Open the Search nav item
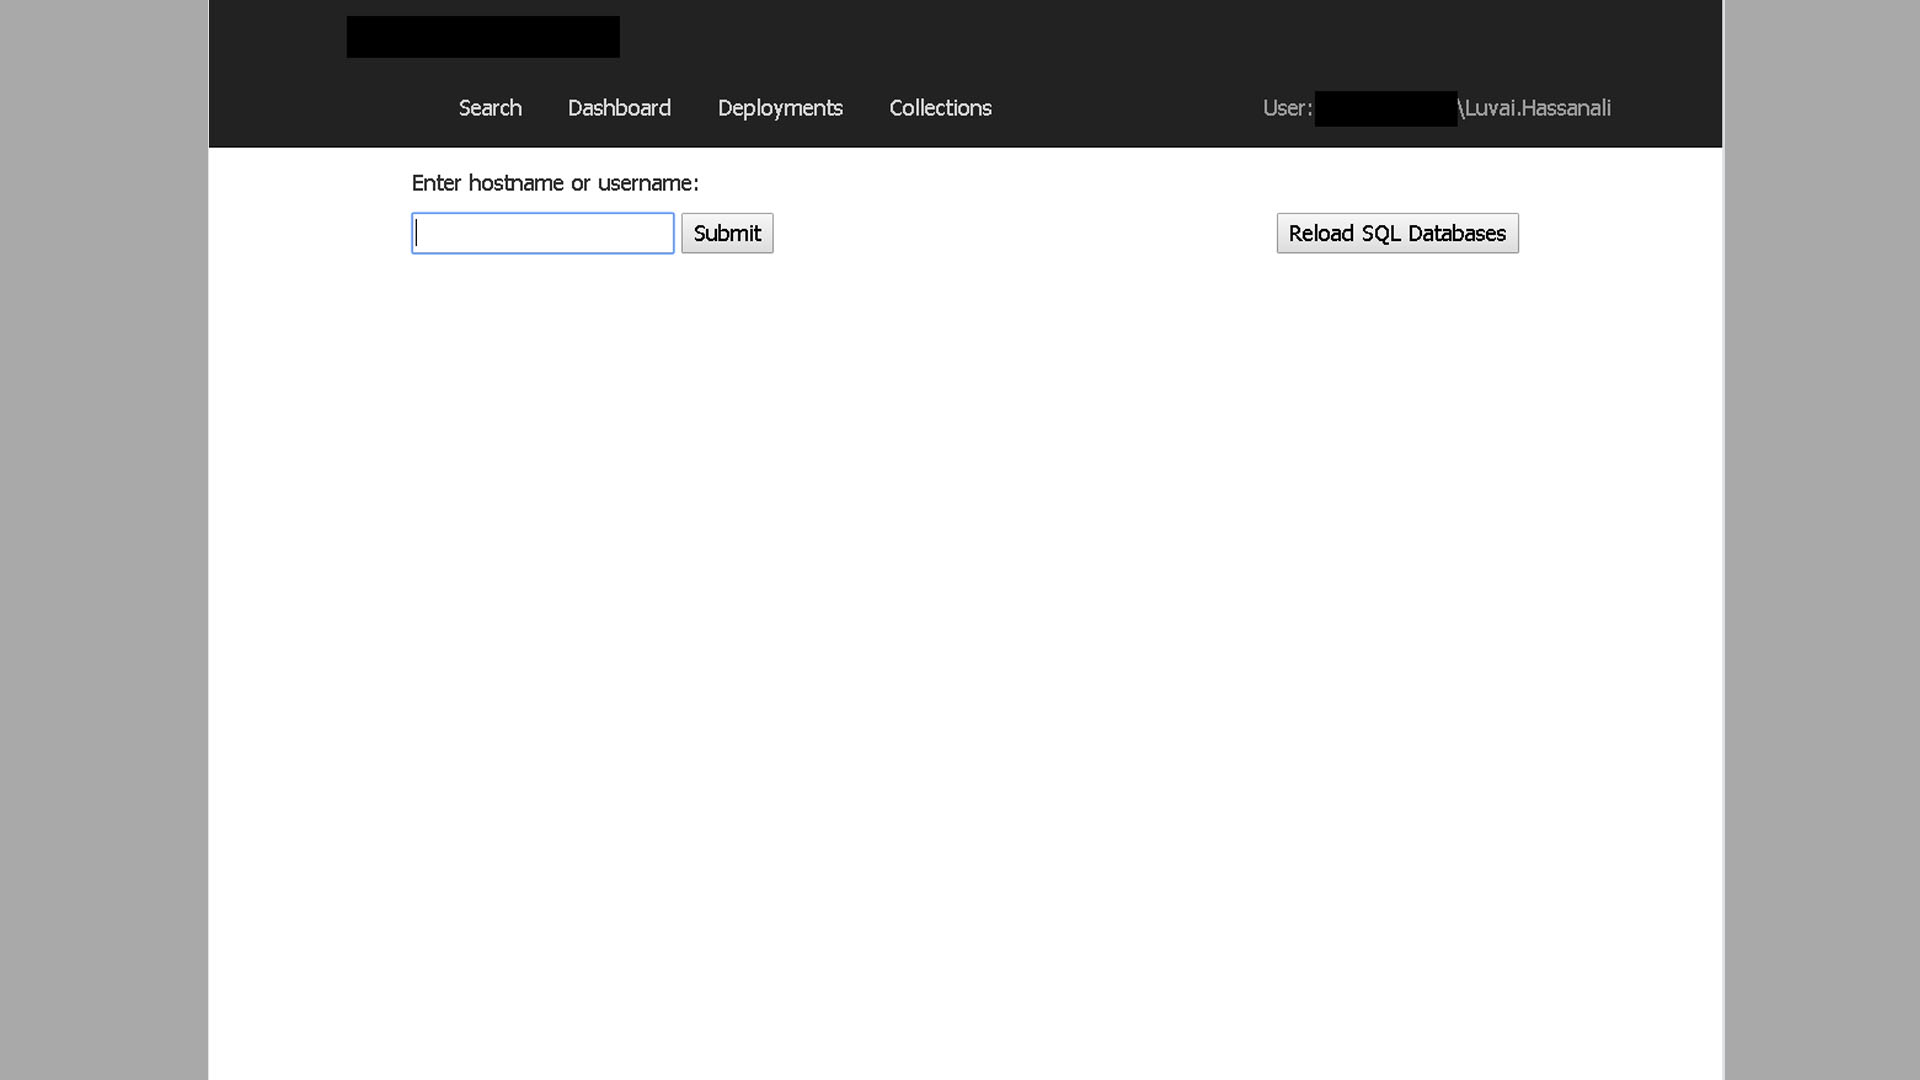Image resolution: width=1920 pixels, height=1080 pixels. click(x=490, y=108)
